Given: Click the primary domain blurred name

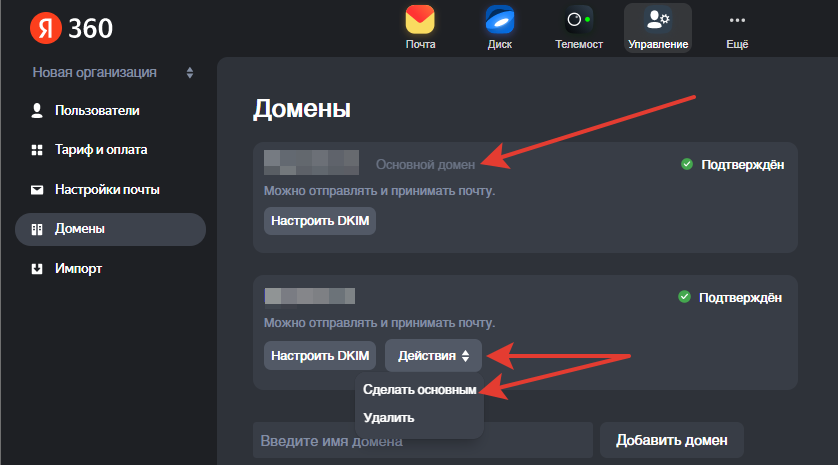Looking at the screenshot, I should (312, 162).
